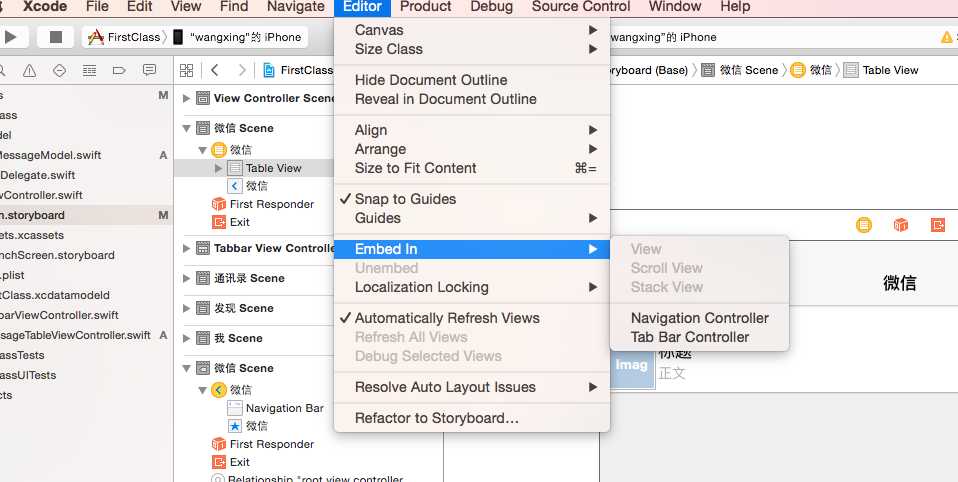Embed in Tab Bar Controller
Image resolution: width=958 pixels, height=482 pixels.
click(x=700, y=337)
